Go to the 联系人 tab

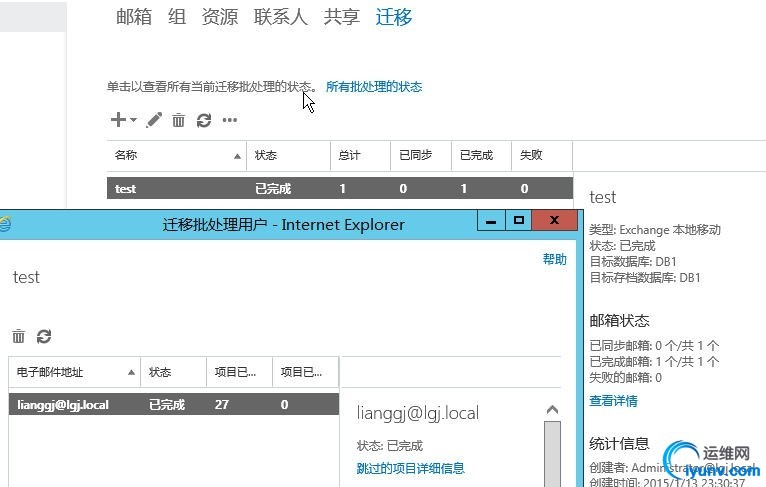tap(281, 17)
